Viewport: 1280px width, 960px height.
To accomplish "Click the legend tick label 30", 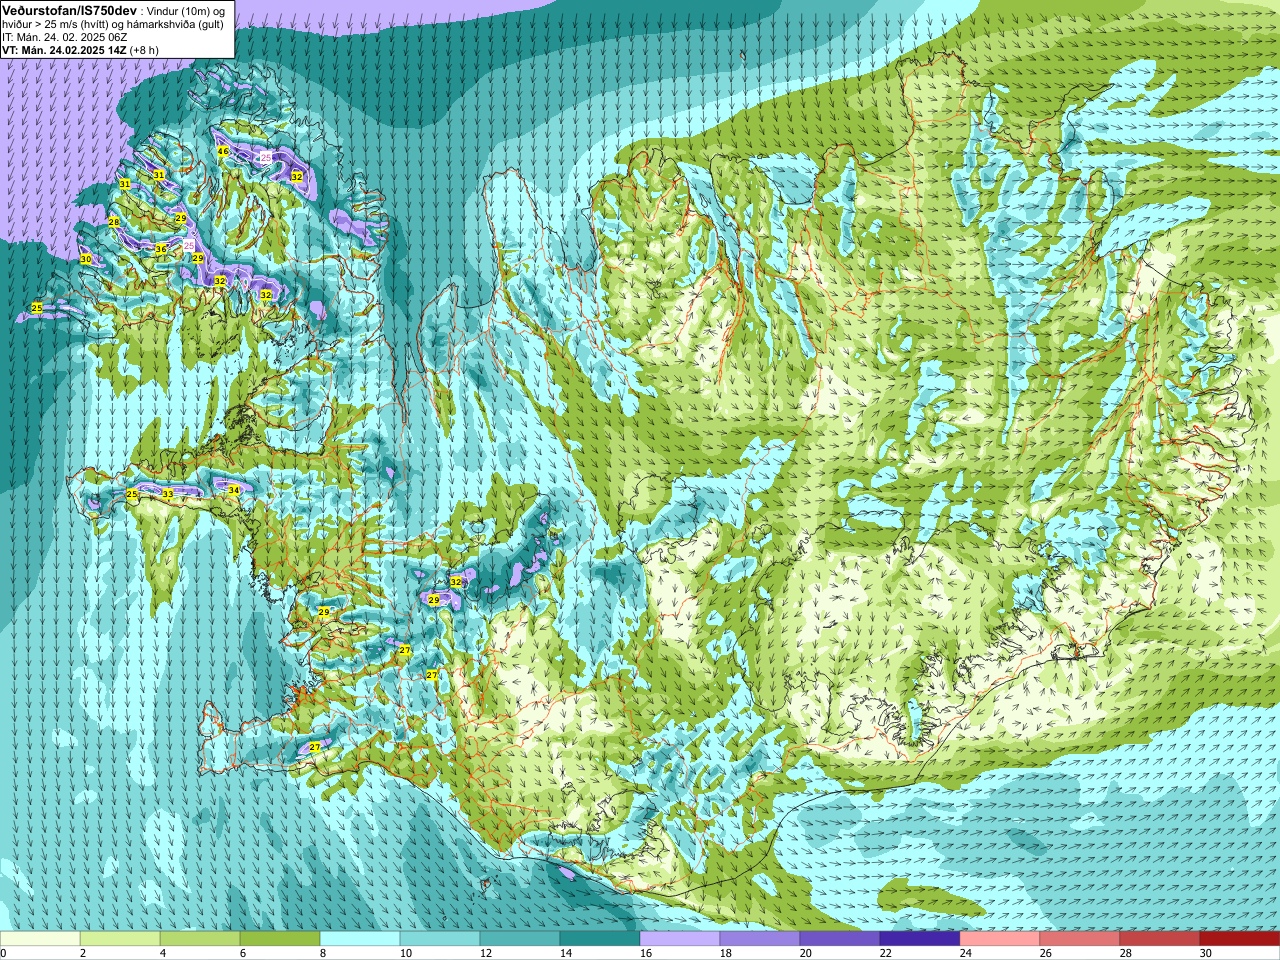I will [x=1206, y=953].
